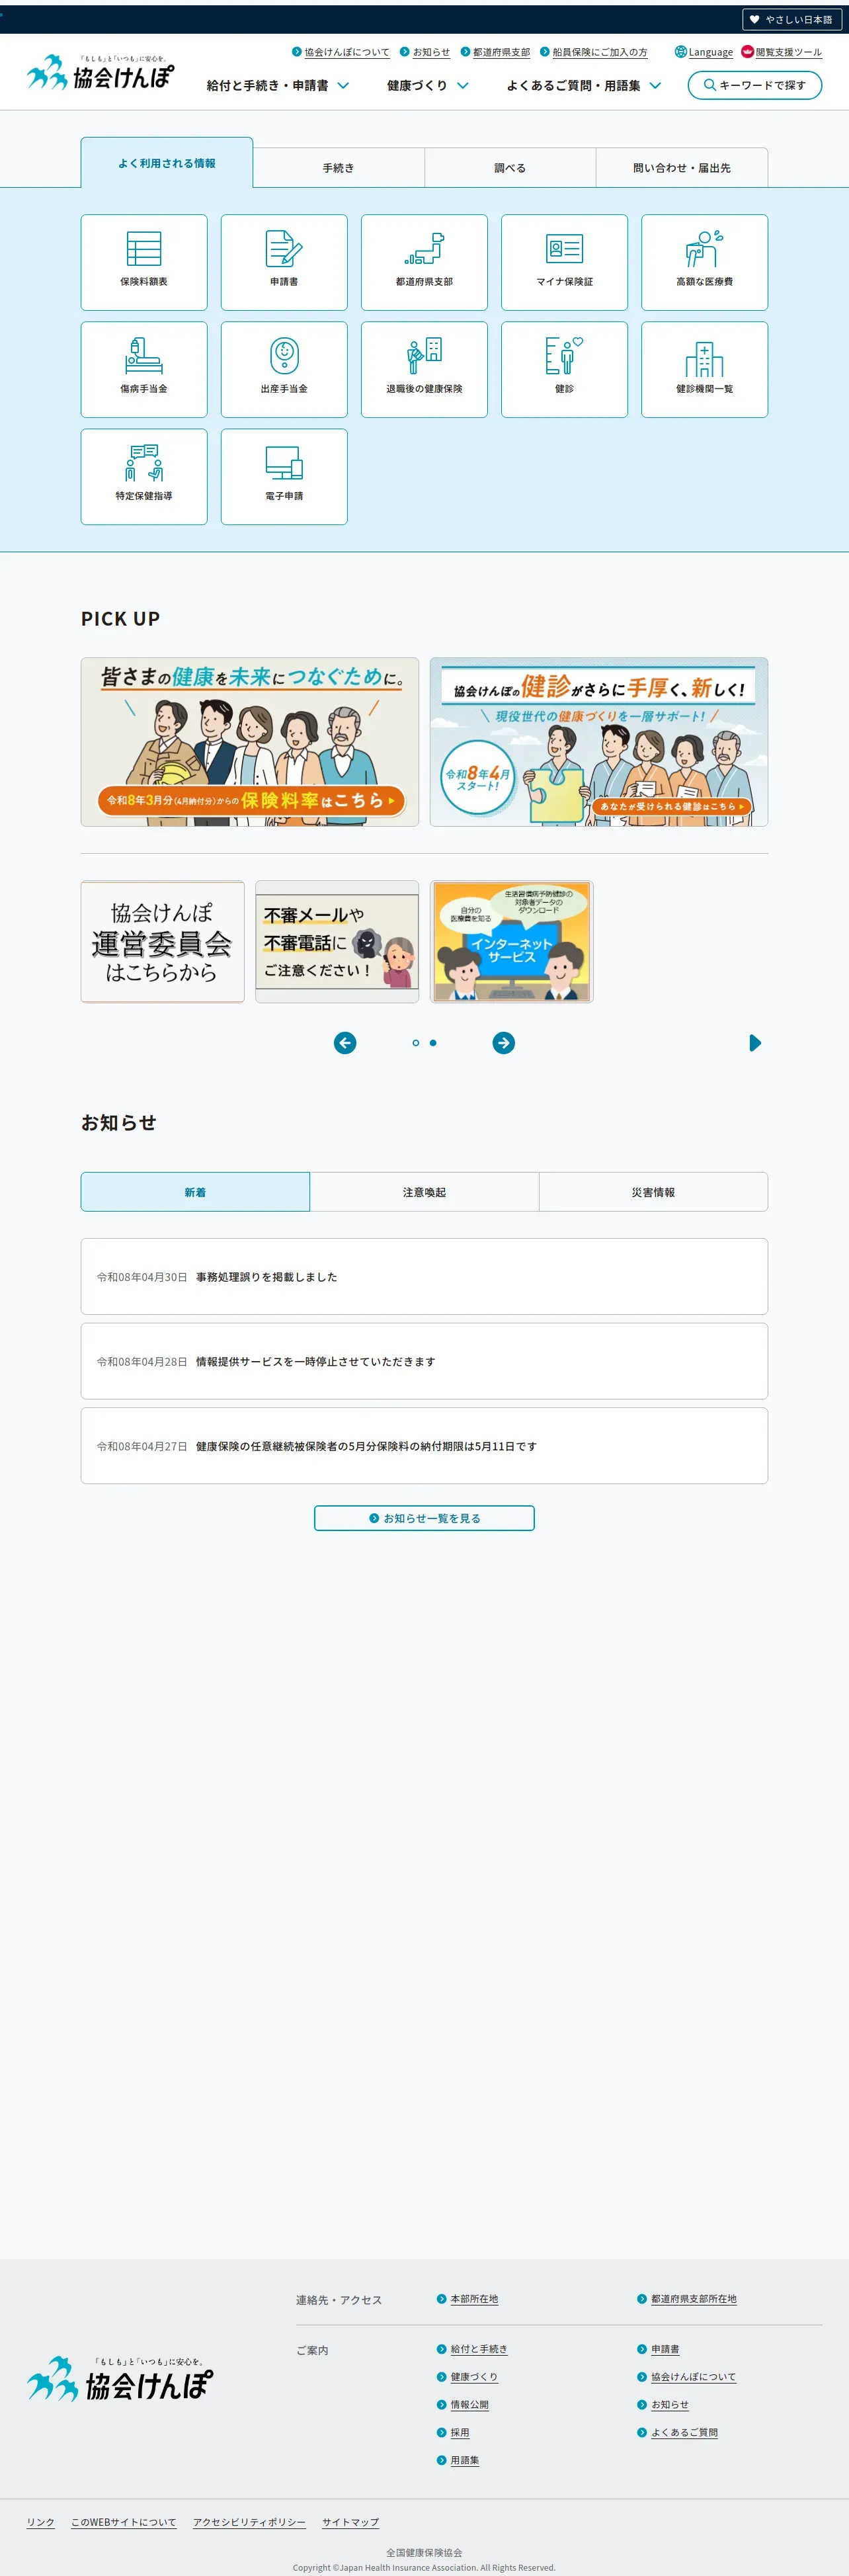The image size is (849, 2576).
Task: Open the 運営委員会 banner thumbnail
Action: click(x=163, y=942)
